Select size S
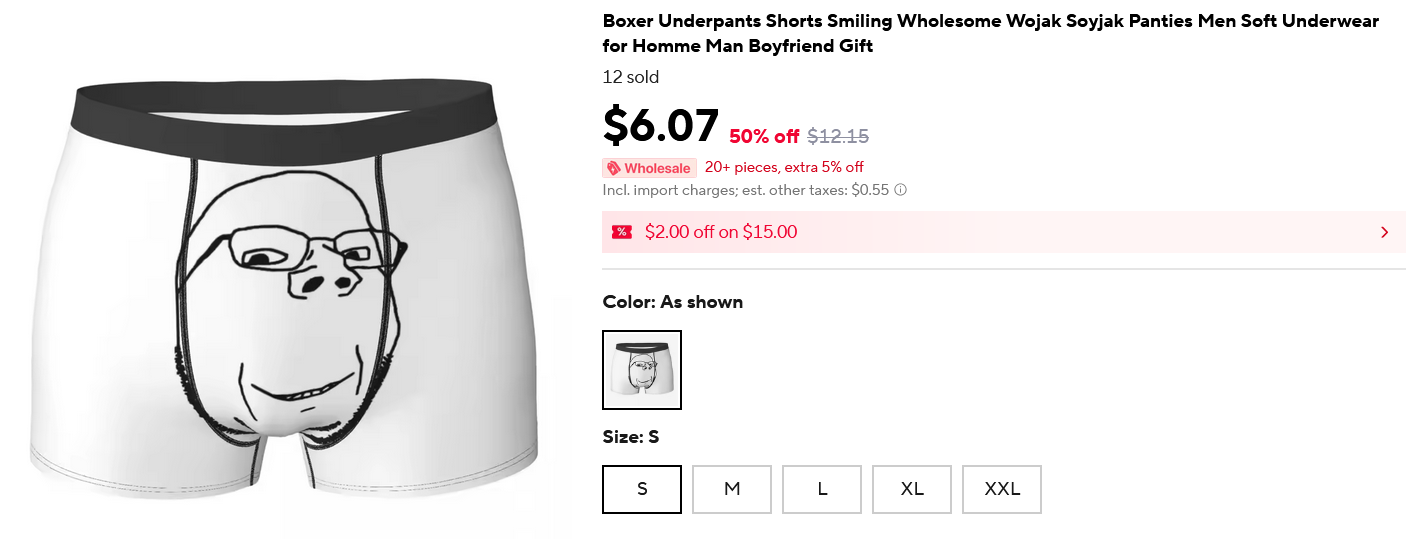Screen dimensions: 1415x539 [x=642, y=489]
